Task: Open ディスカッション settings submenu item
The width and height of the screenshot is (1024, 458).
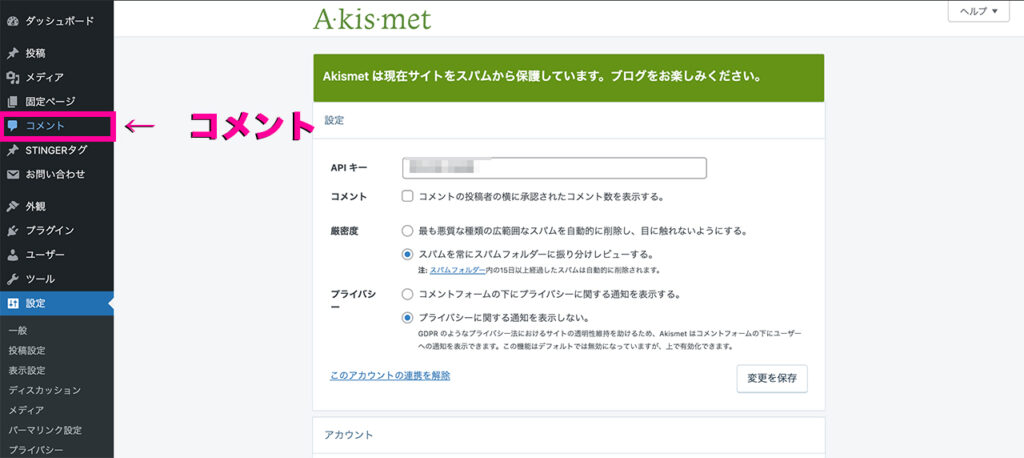Action: [44, 390]
